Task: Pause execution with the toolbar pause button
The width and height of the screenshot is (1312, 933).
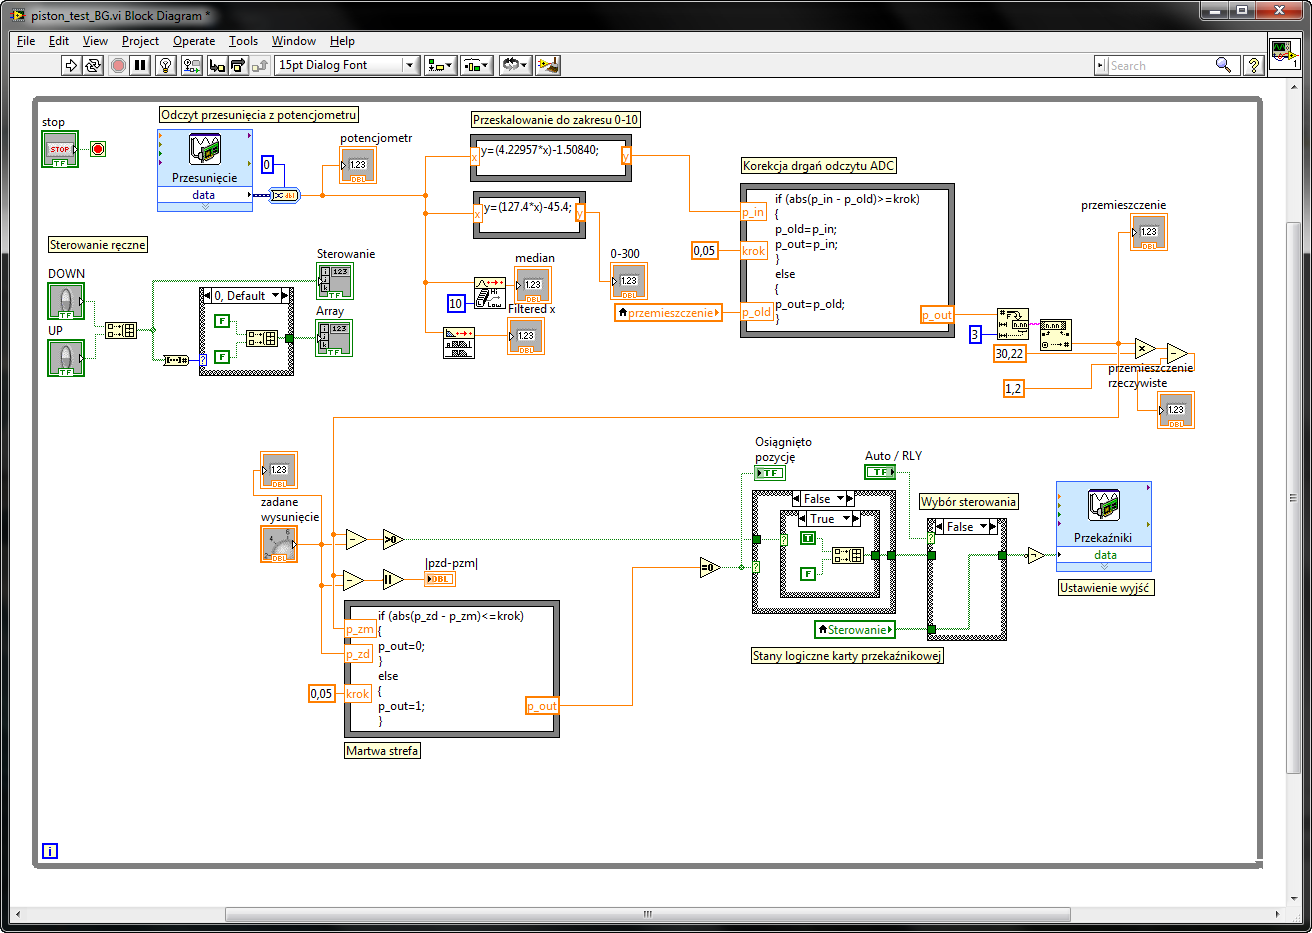Action: point(140,65)
